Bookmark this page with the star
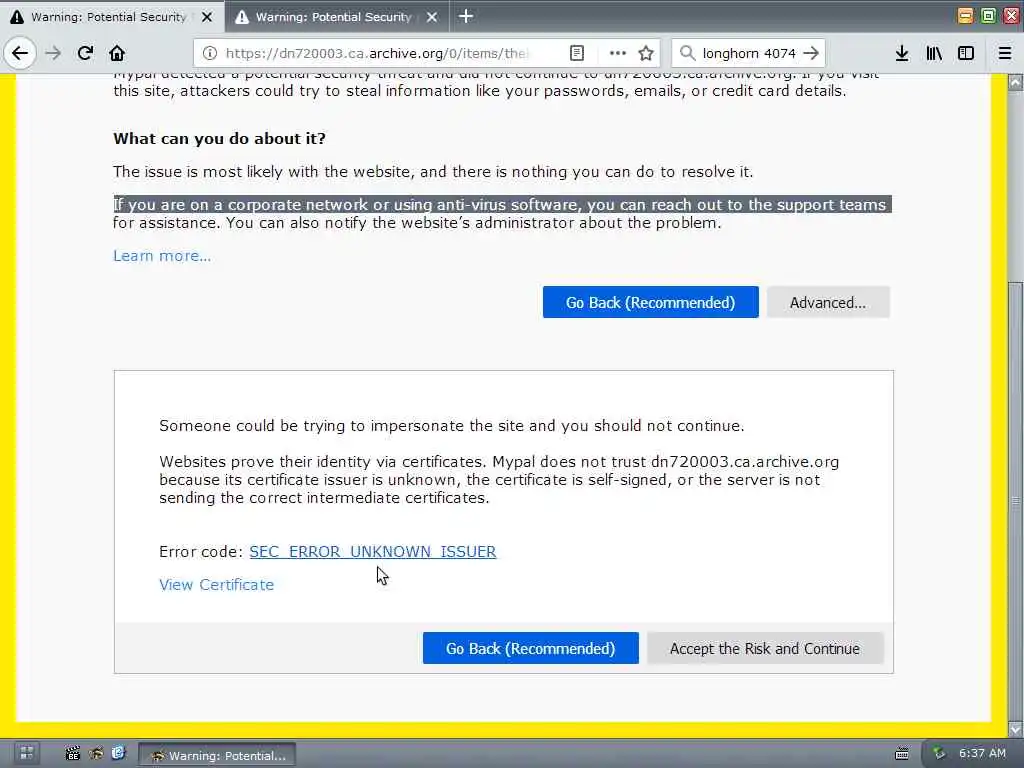 point(646,53)
